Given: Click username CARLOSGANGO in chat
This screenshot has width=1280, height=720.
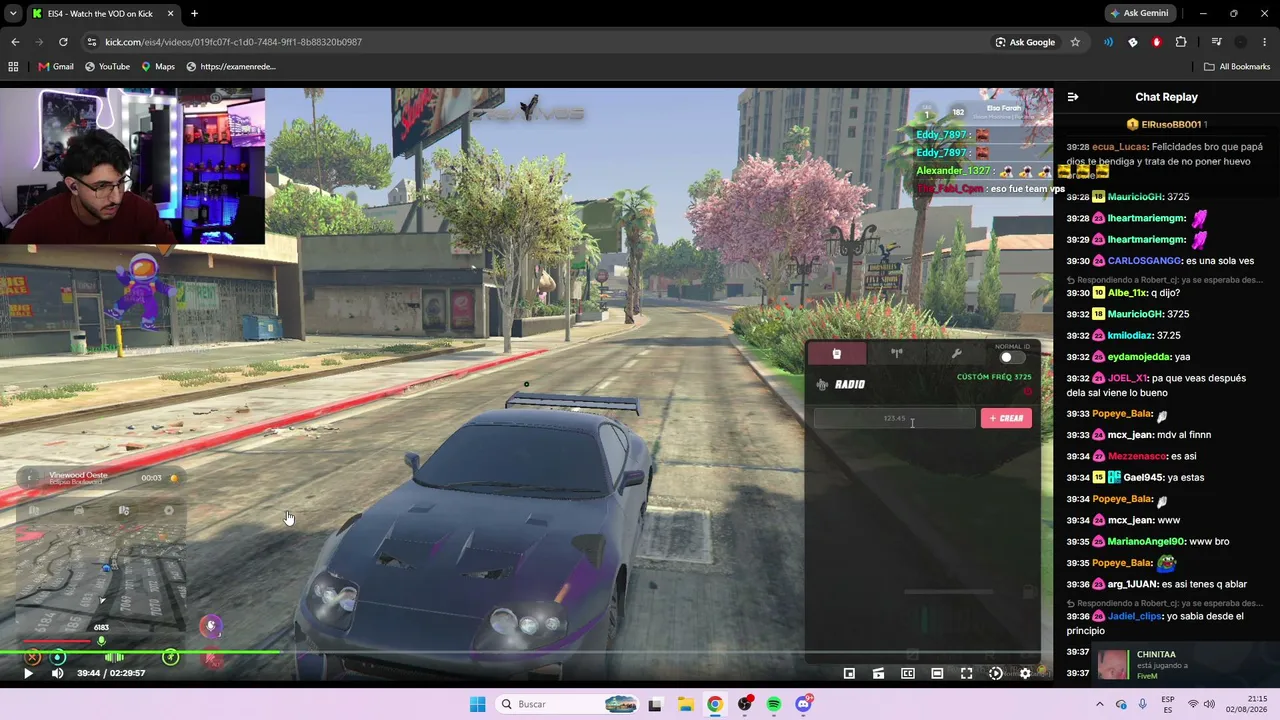Looking at the screenshot, I should [x=1145, y=261].
